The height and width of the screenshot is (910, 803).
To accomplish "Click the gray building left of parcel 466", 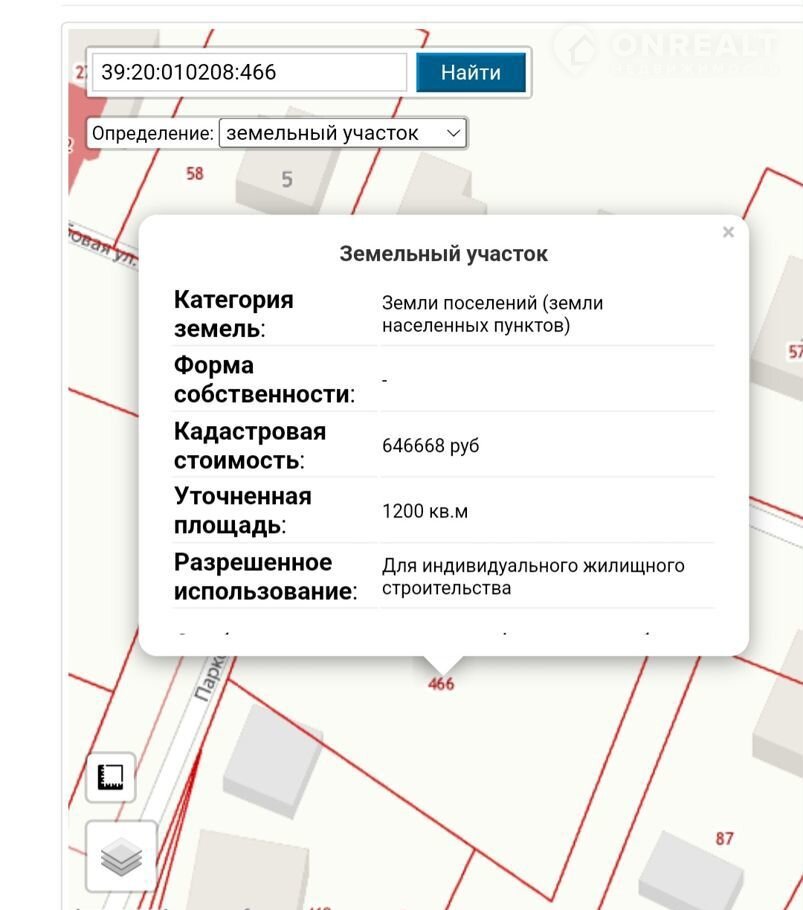I will click(x=272, y=756).
